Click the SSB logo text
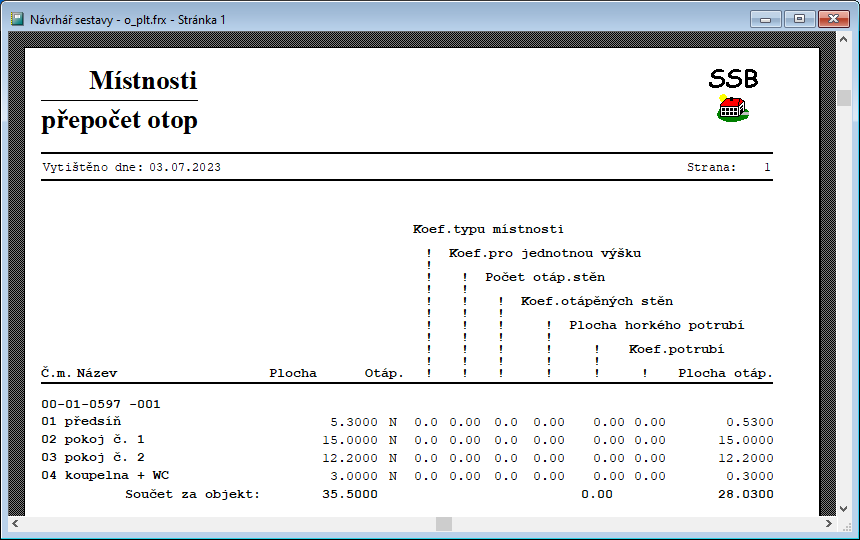860x540 pixels. [733, 79]
